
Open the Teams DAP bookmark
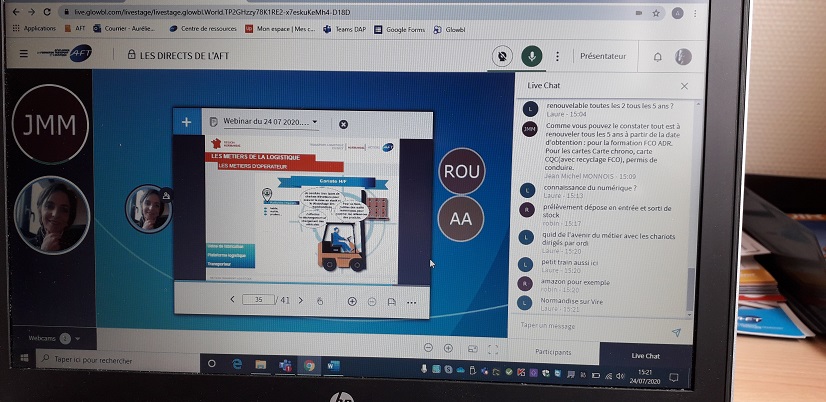[344, 30]
